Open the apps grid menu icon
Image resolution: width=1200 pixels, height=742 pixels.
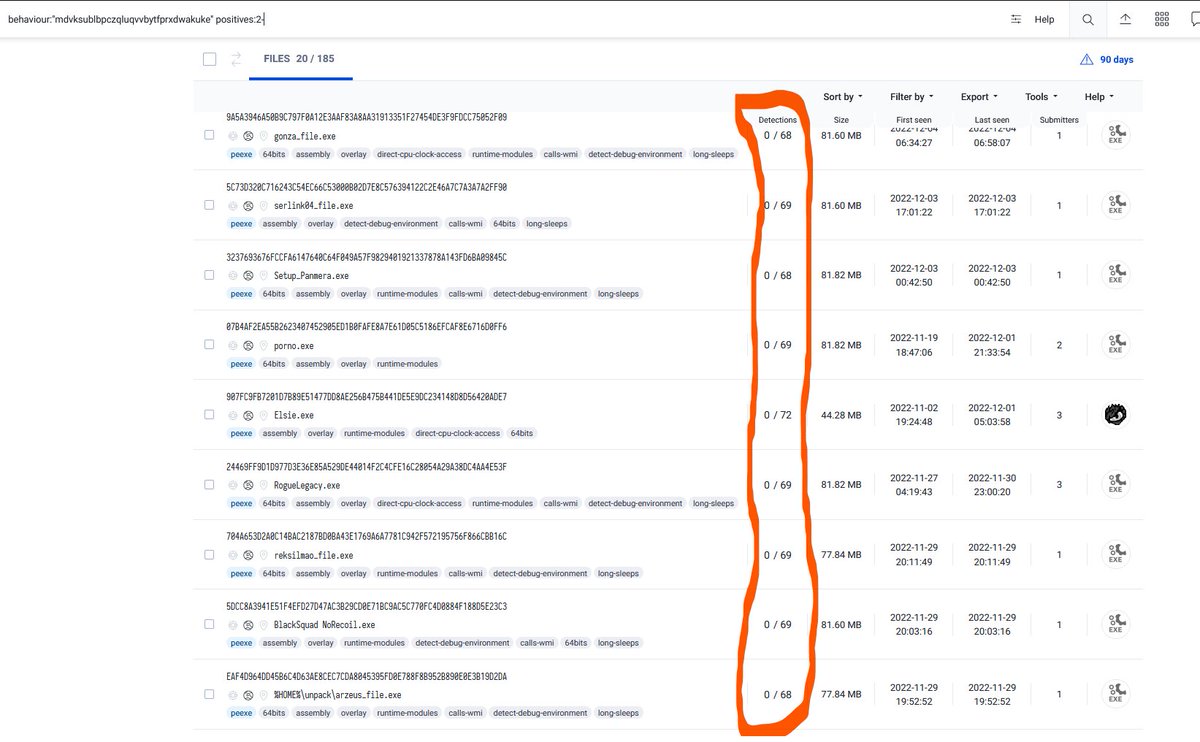(x=1161, y=19)
